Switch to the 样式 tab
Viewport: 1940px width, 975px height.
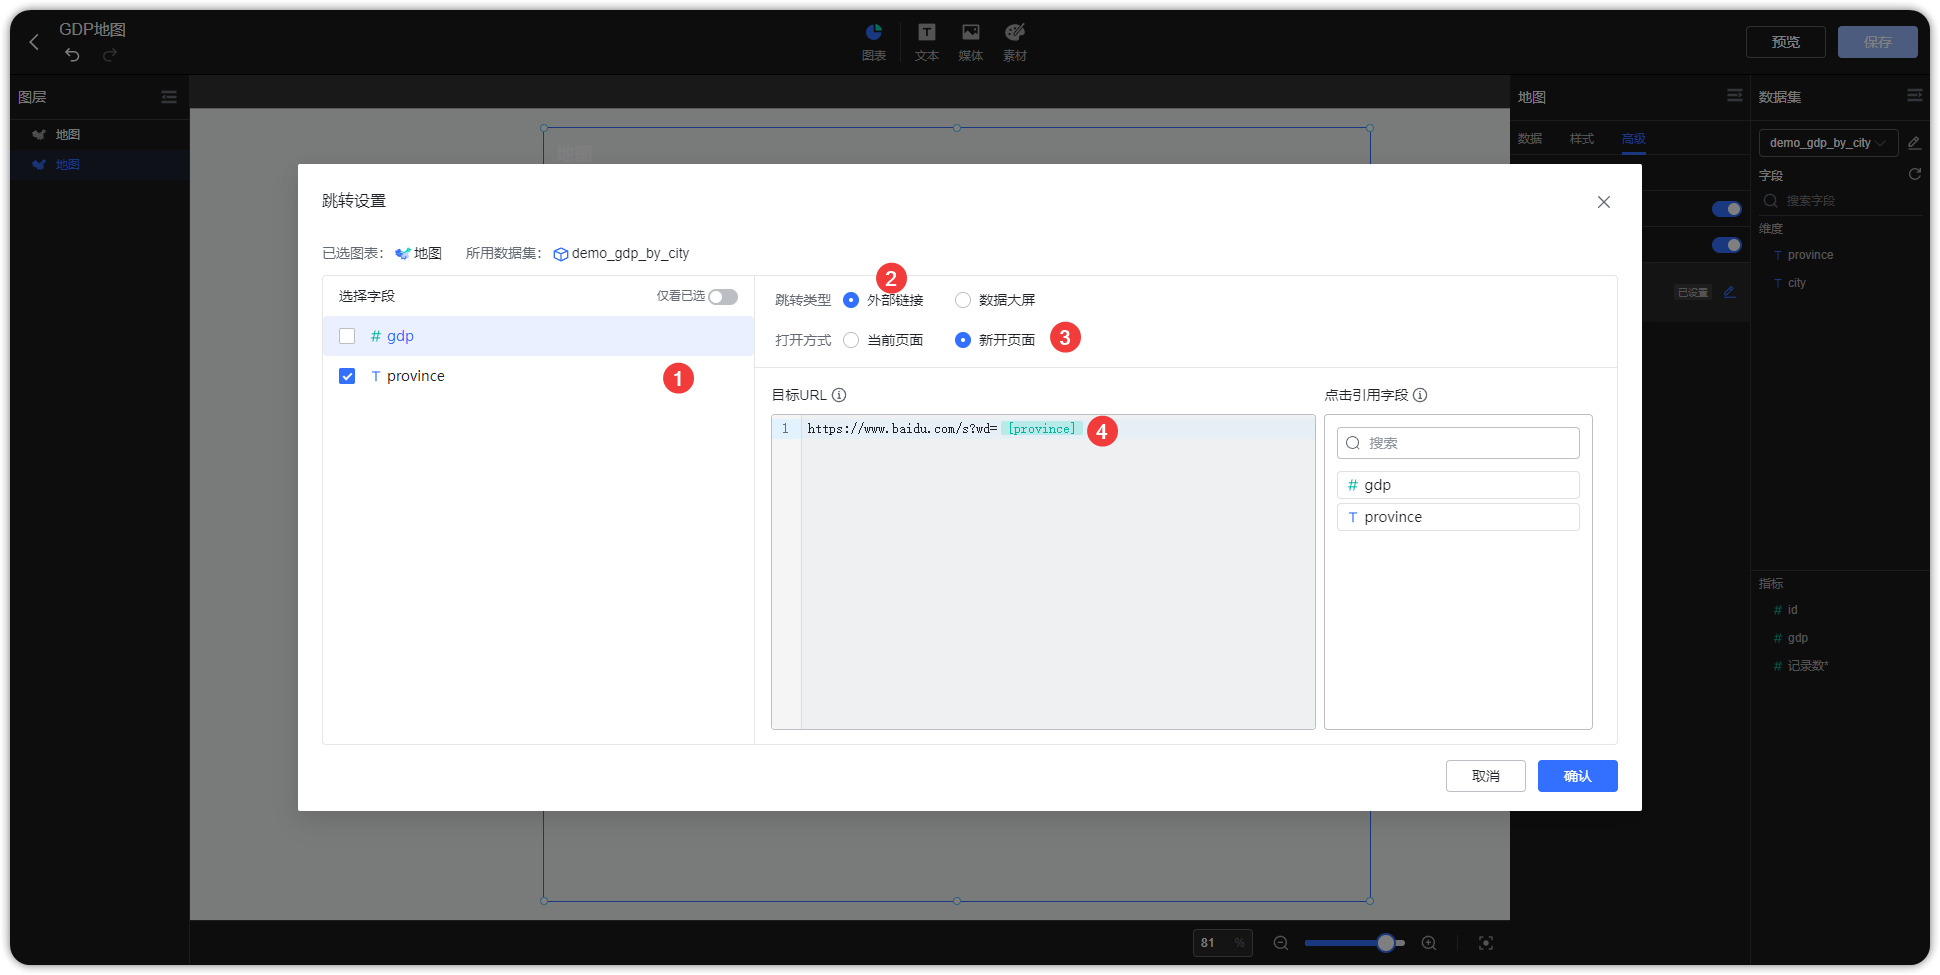coord(1581,139)
